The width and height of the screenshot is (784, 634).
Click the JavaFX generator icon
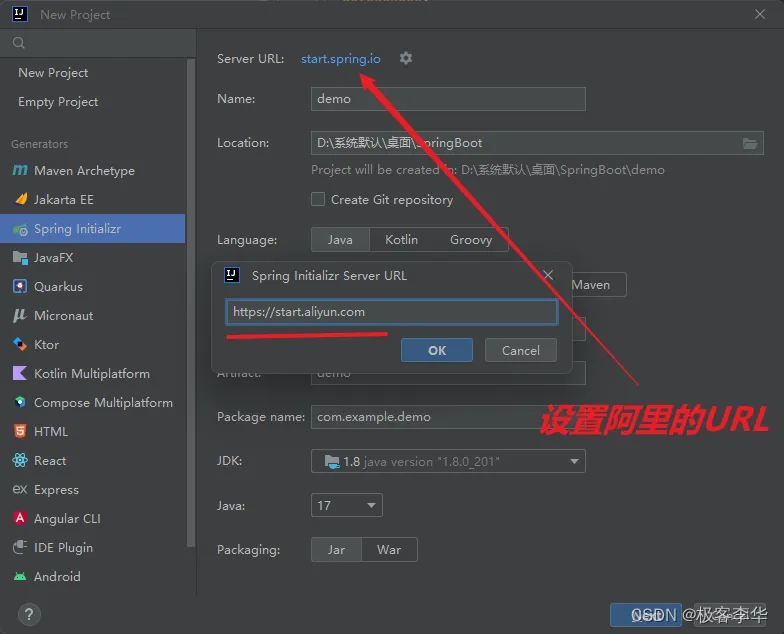tap(20, 258)
